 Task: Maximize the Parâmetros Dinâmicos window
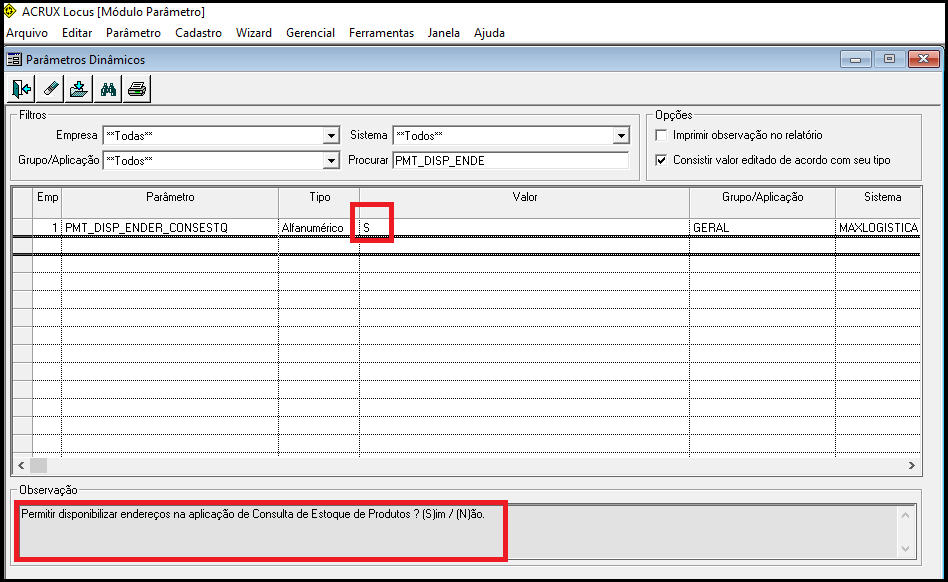(889, 59)
